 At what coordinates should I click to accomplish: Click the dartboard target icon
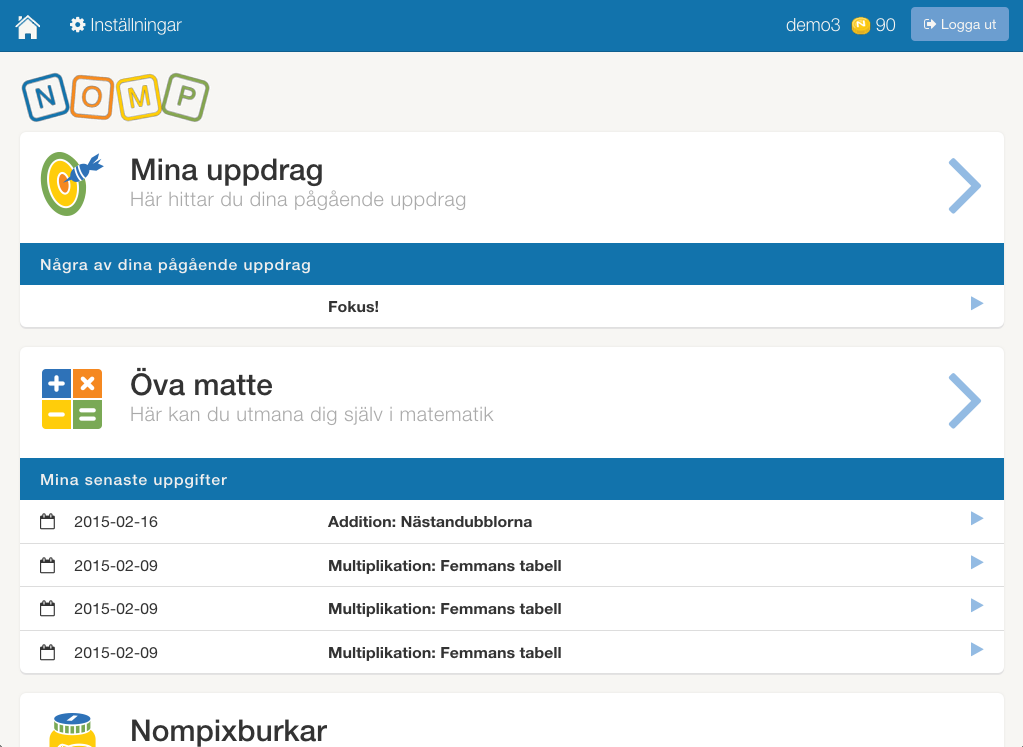pyautogui.click(x=71, y=184)
